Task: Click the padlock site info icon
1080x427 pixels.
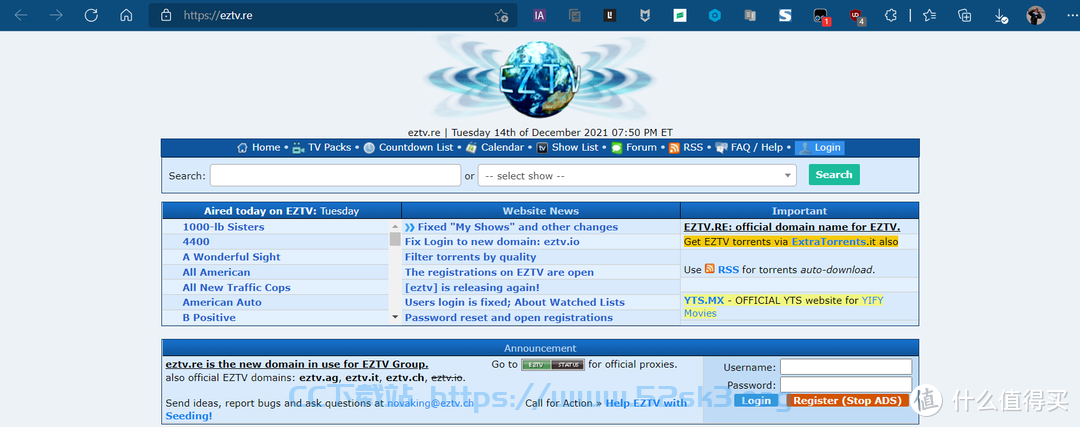Action: (x=165, y=15)
